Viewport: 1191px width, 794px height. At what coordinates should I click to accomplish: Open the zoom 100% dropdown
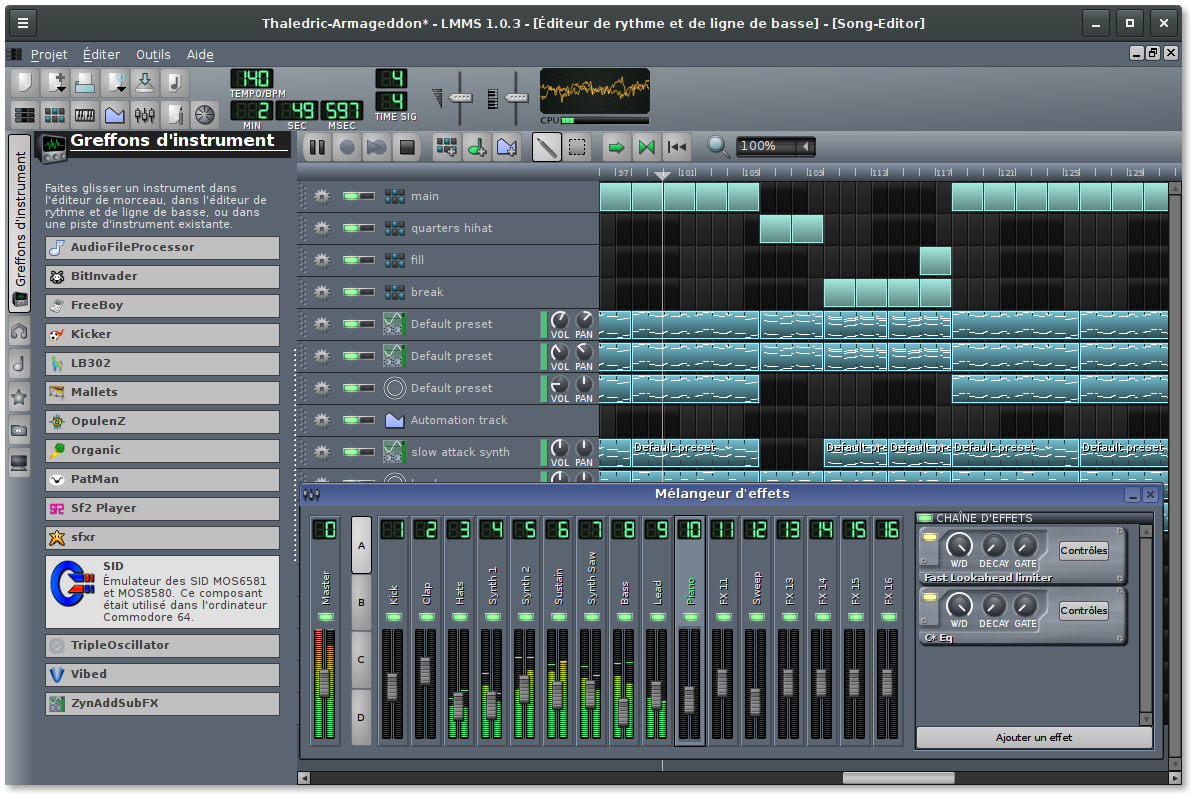pyautogui.click(x=806, y=146)
